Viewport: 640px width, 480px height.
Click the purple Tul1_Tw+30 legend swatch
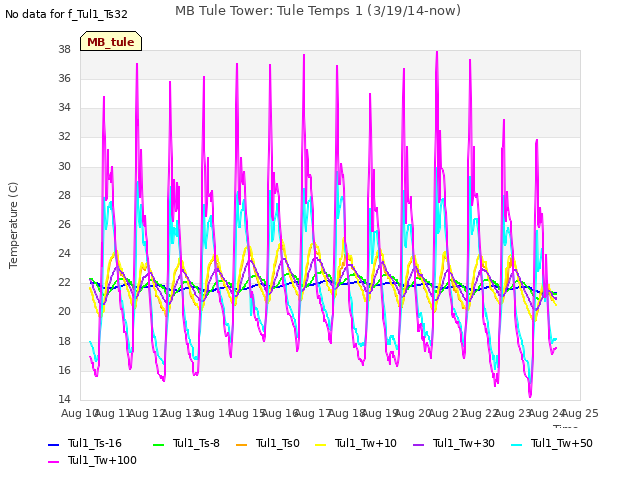419,444
